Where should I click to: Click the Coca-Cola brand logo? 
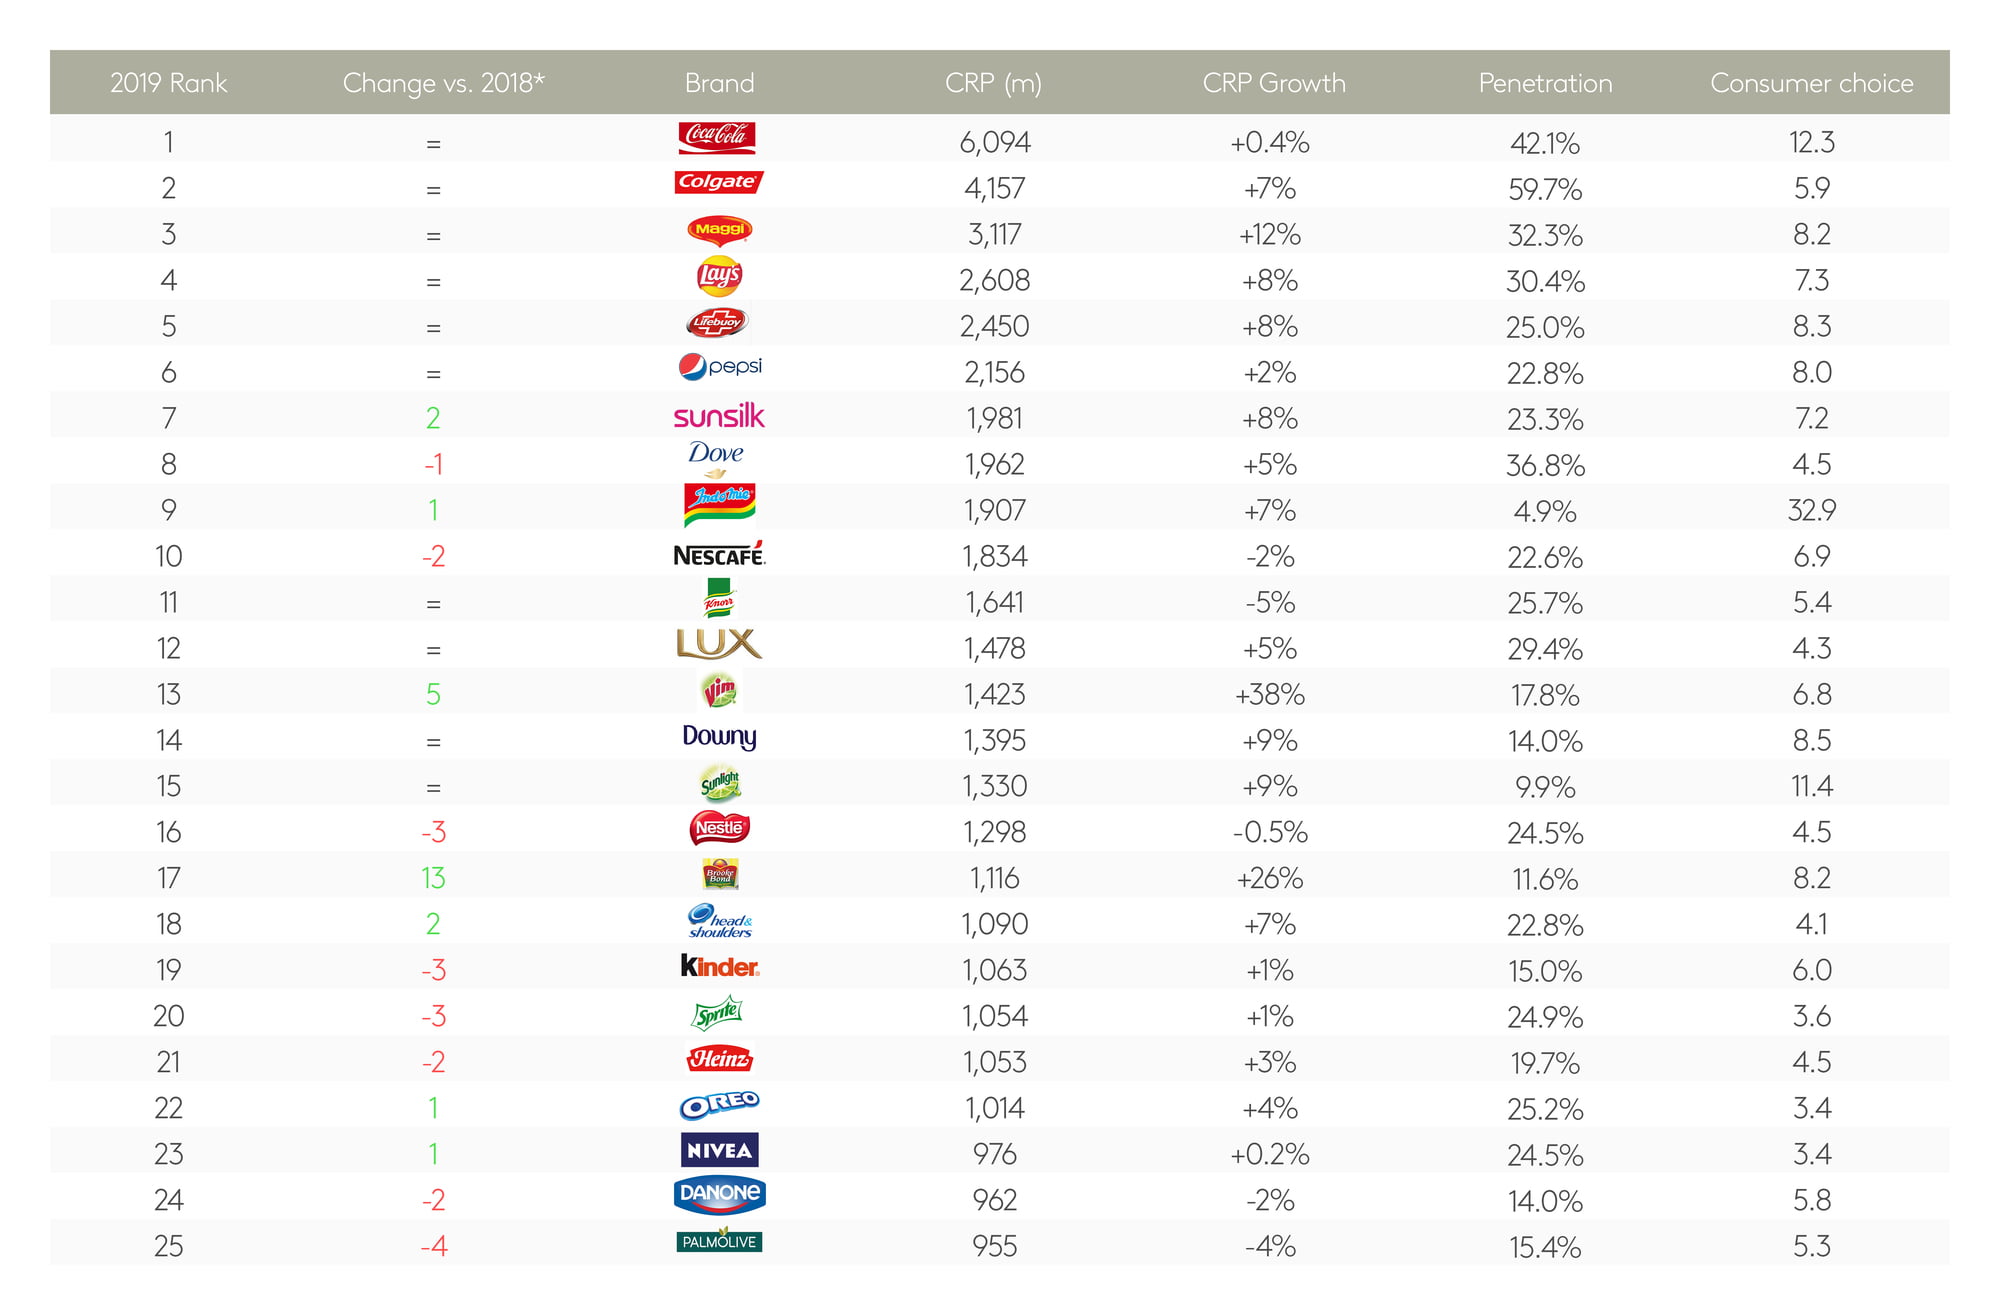717,137
